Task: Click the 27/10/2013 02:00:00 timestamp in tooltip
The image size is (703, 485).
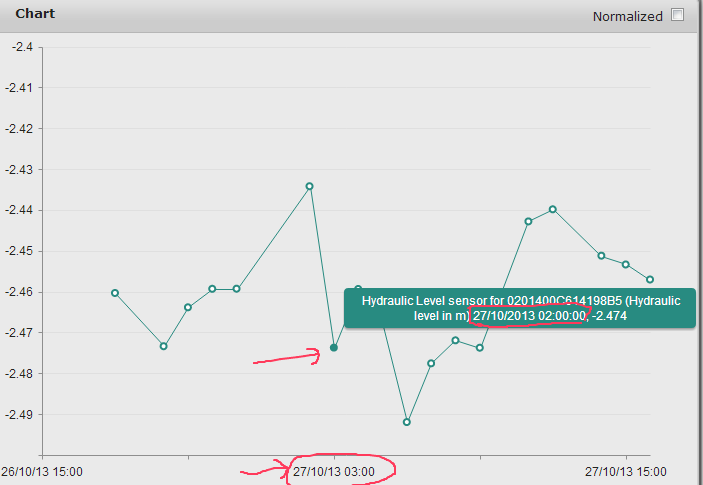Action: (x=529, y=316)
